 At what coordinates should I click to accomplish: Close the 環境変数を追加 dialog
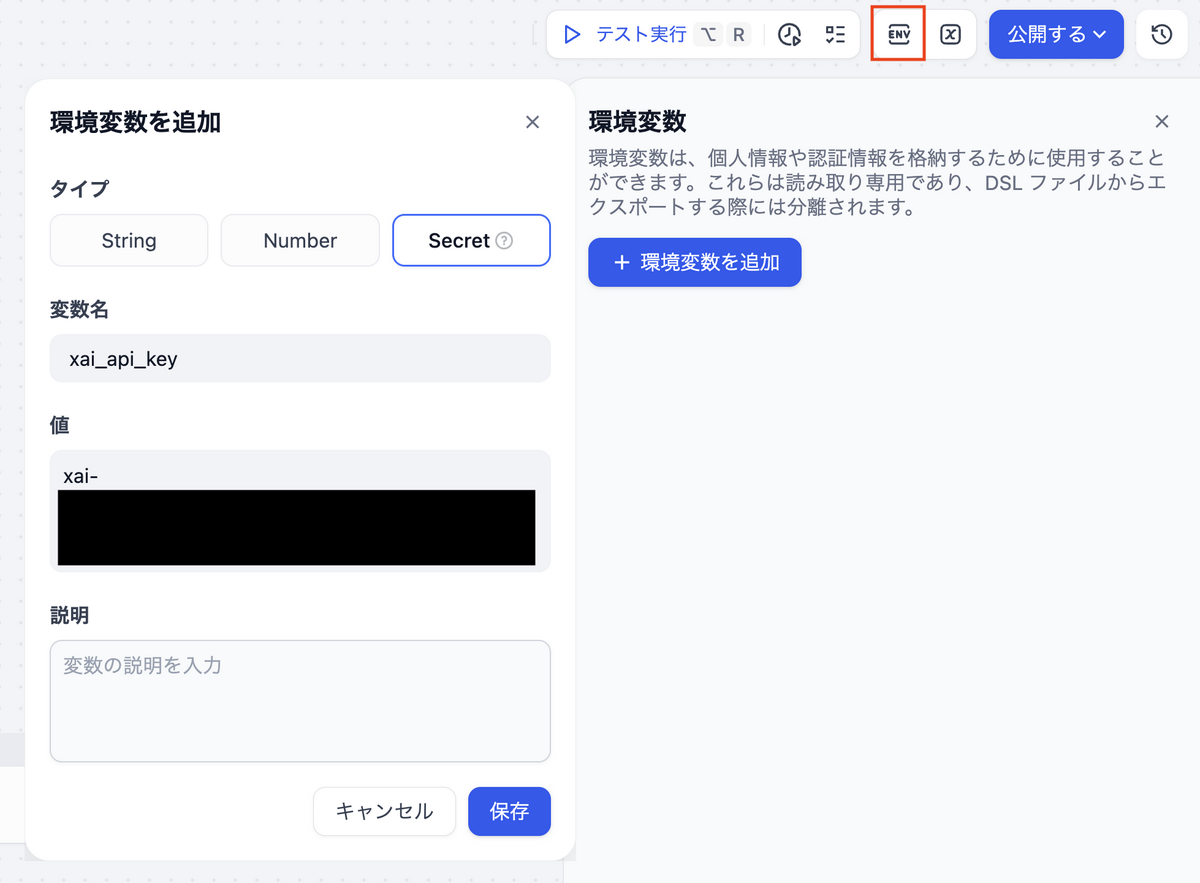tap(532, 121)
